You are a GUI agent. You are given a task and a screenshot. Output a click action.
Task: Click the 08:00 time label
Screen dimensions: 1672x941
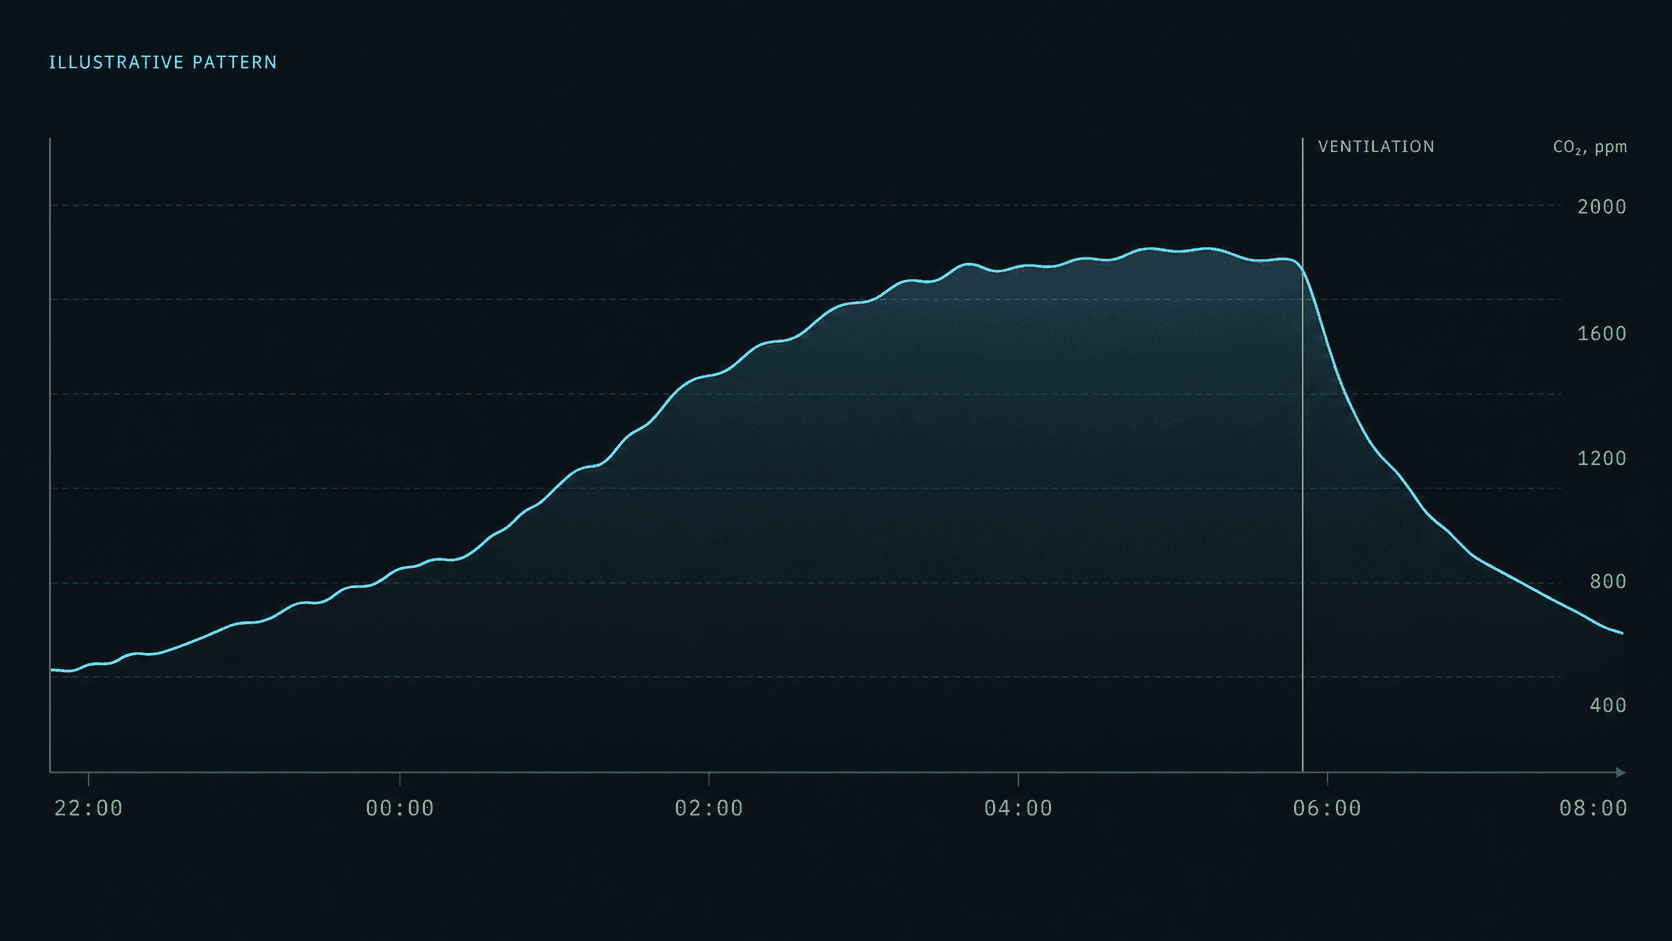pyautogui.click(x=1593, y=808)
